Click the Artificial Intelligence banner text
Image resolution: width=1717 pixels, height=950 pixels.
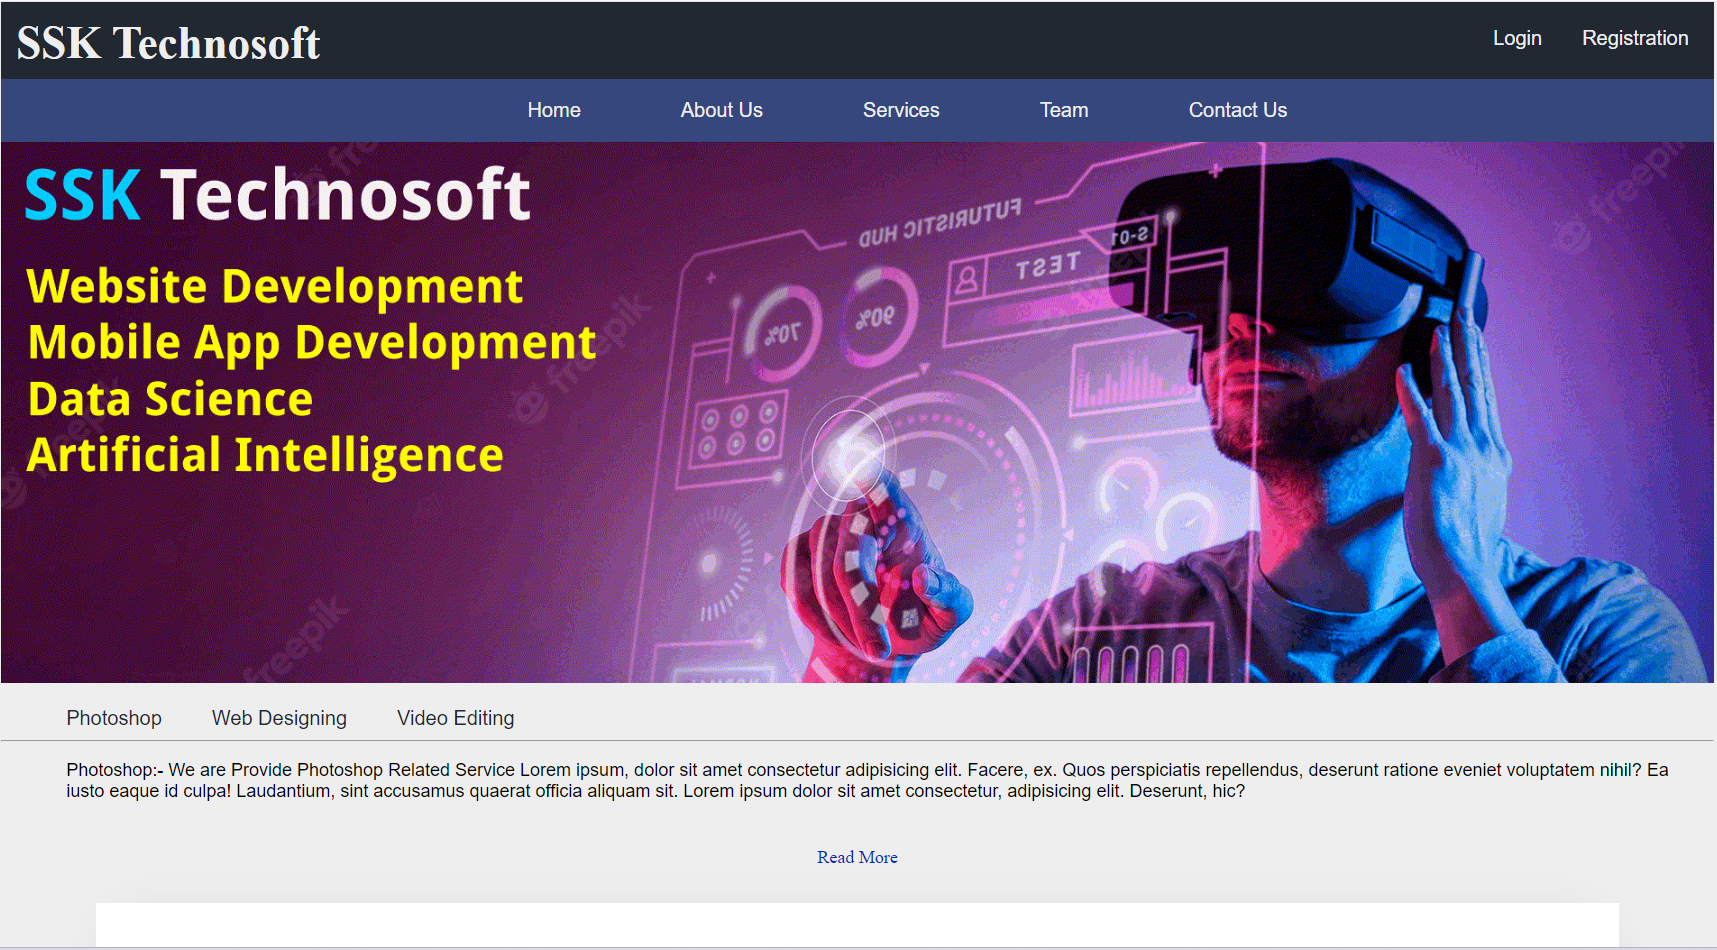coord(265,455)
